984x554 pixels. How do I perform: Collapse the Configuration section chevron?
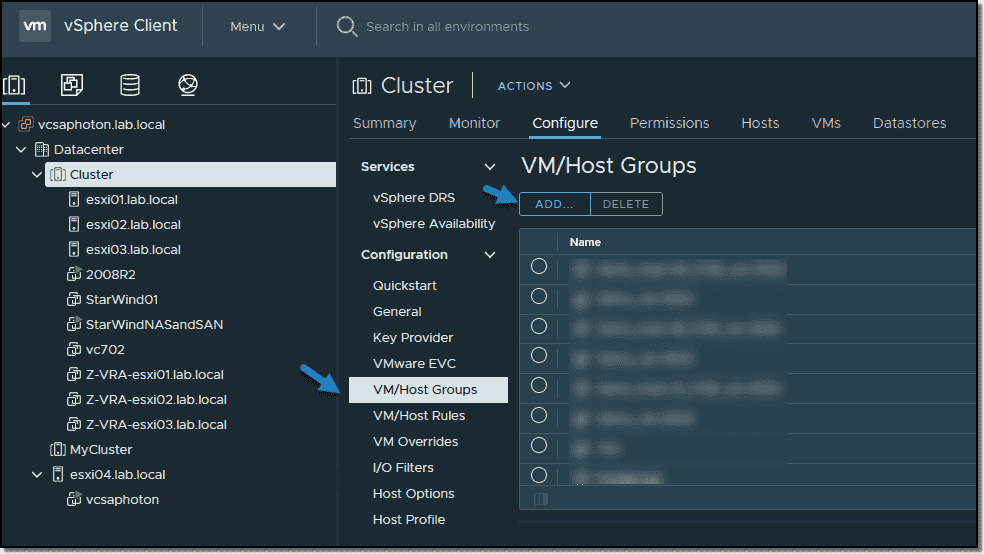pos(490,255)
